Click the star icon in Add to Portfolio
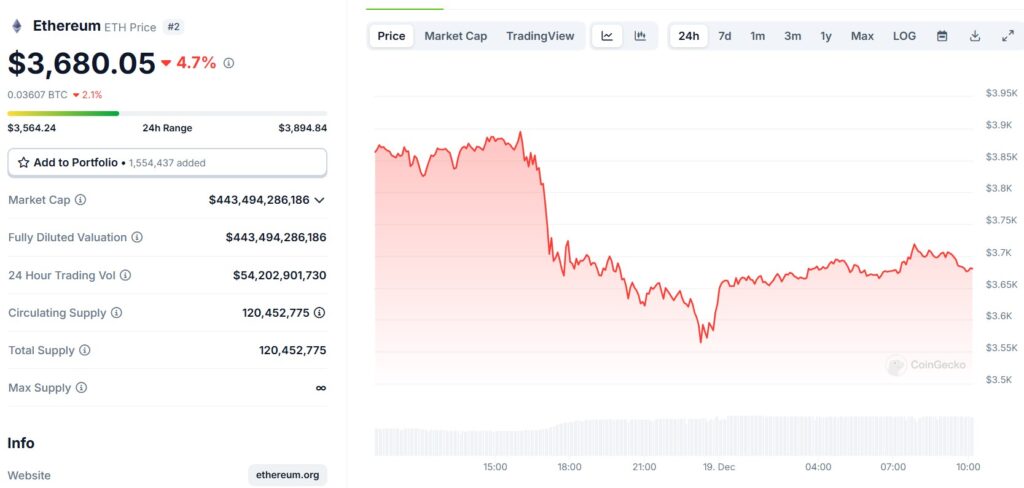The width and height of the screenshot is (1024, 488). 24,163
